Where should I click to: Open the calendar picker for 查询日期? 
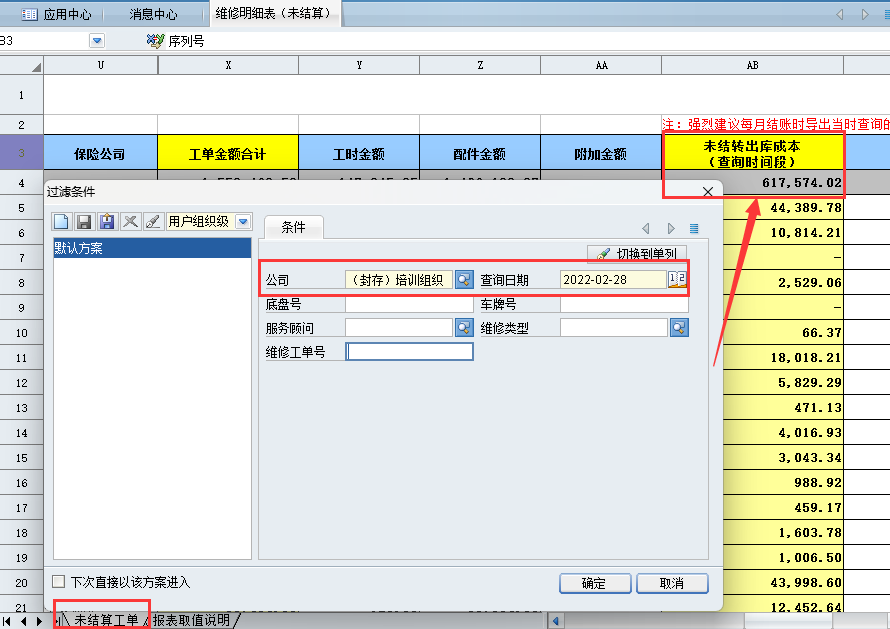pos(677,280)
